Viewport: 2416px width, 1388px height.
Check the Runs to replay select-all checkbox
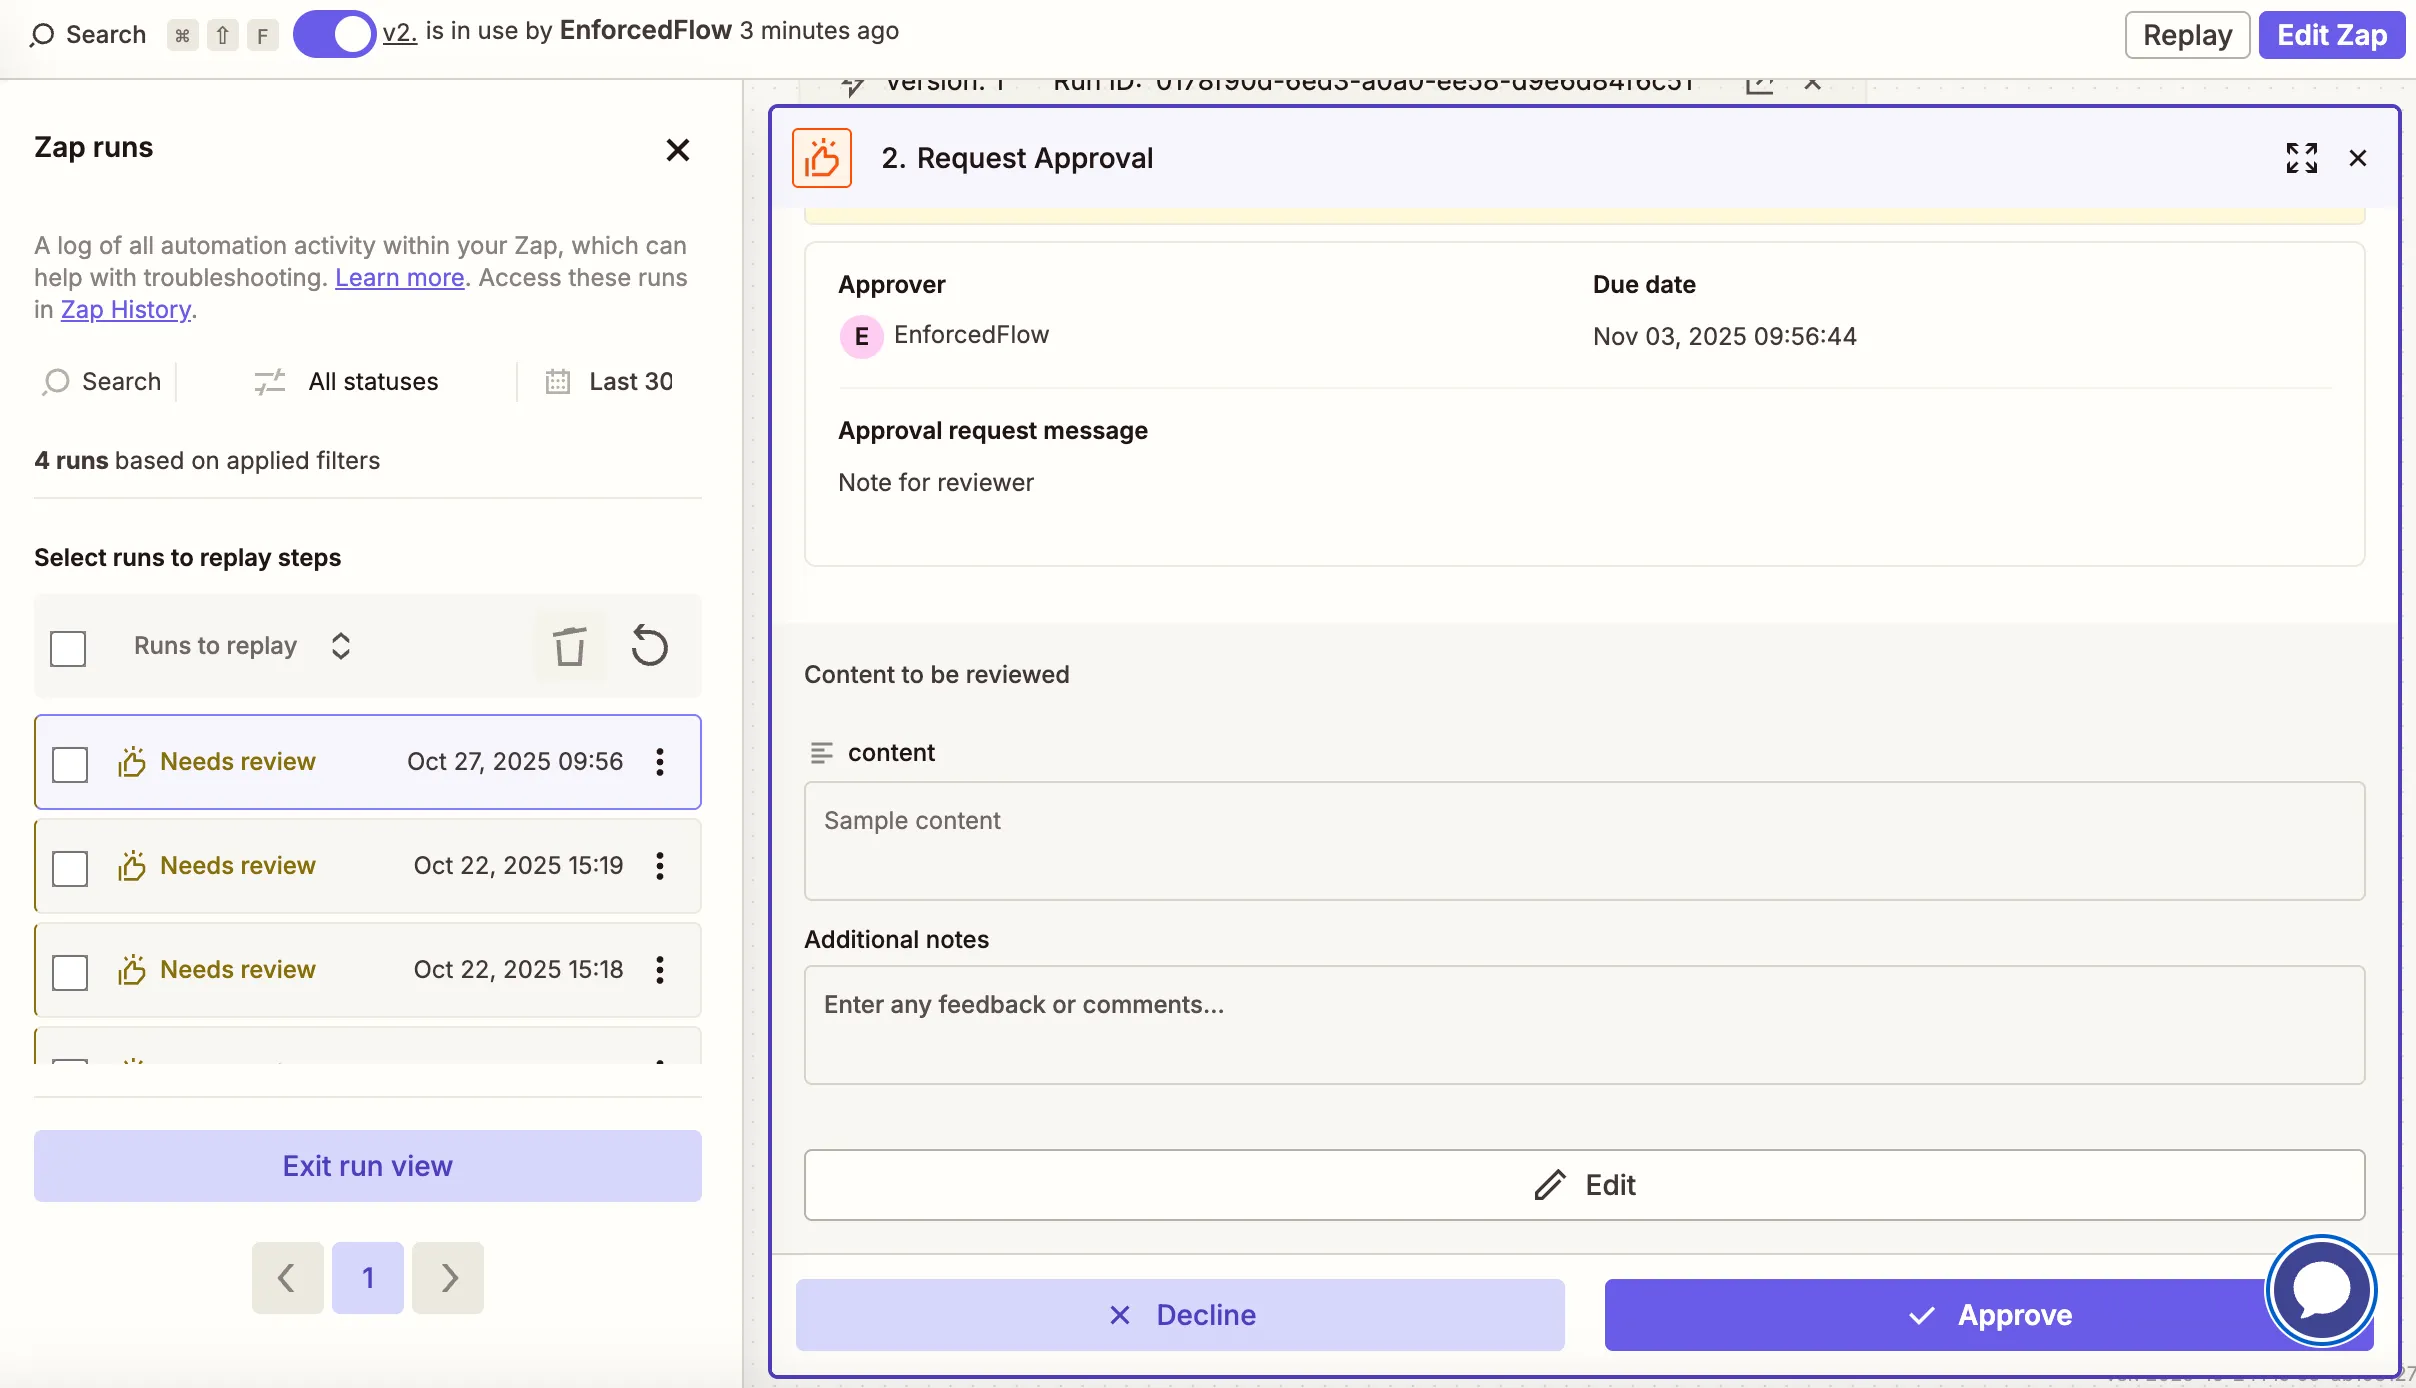coord(67,648)
